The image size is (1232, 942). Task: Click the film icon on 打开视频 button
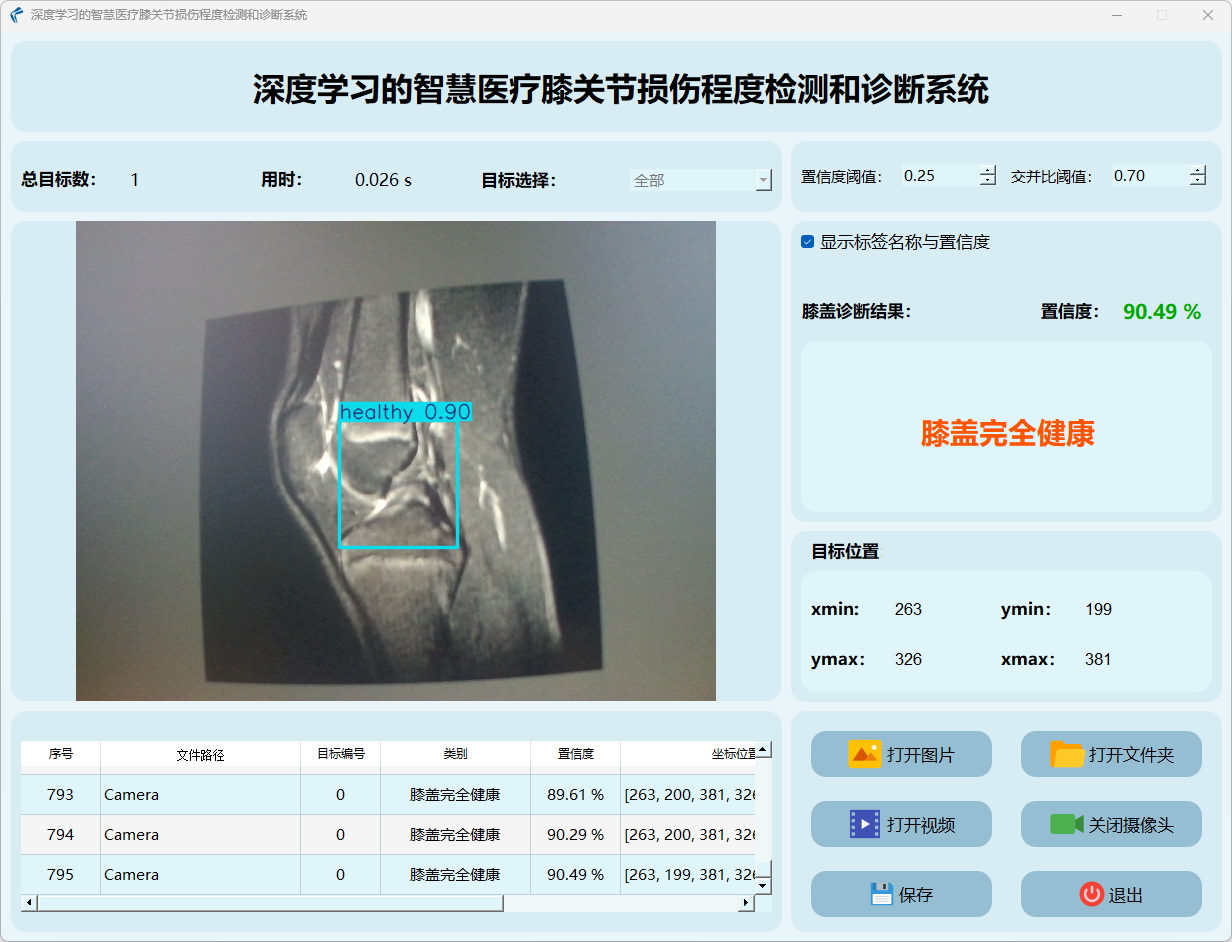(864, 824)
